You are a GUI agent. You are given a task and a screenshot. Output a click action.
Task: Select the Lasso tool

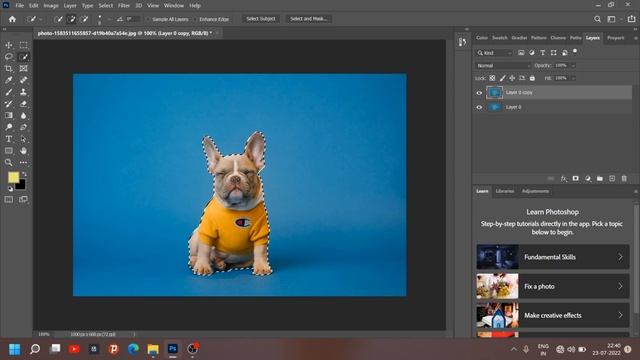9,57
